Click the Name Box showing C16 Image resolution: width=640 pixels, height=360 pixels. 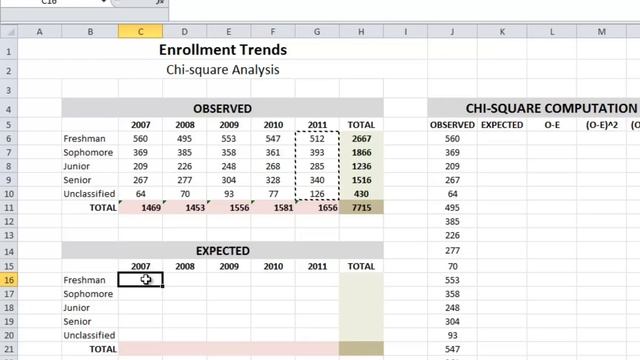point(49,2)
